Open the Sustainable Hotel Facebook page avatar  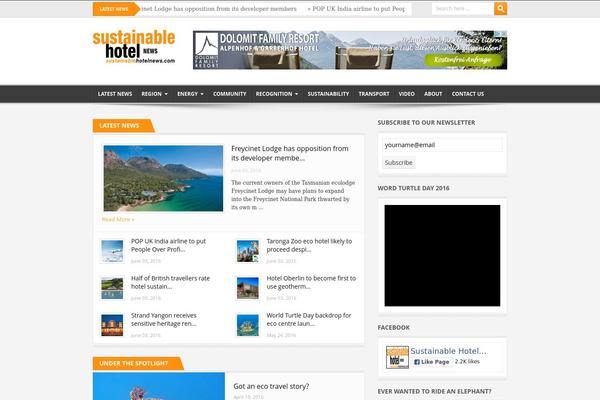click(x=397, y=357)
